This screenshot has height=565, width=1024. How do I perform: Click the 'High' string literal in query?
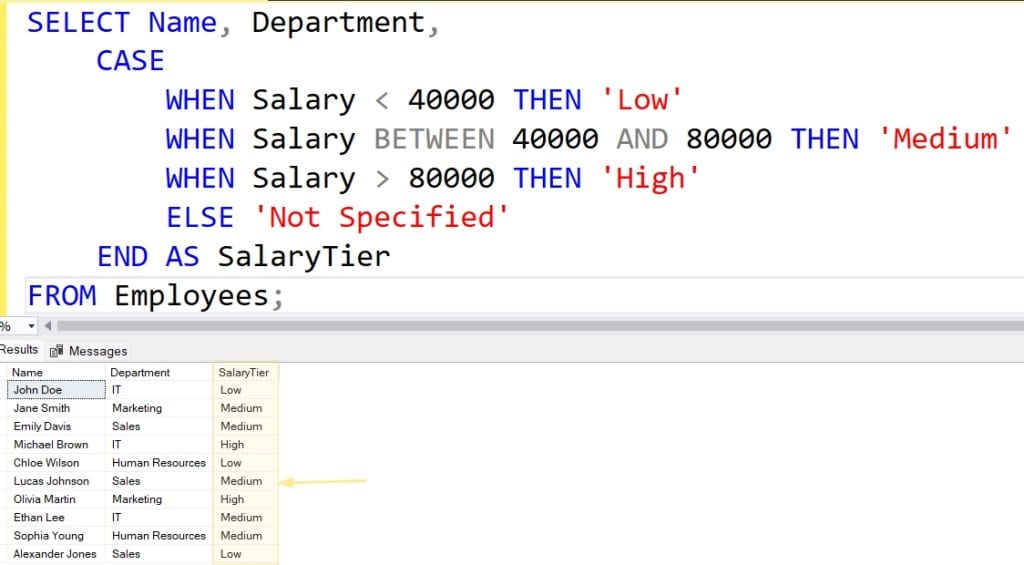click(x=650, y=178)
